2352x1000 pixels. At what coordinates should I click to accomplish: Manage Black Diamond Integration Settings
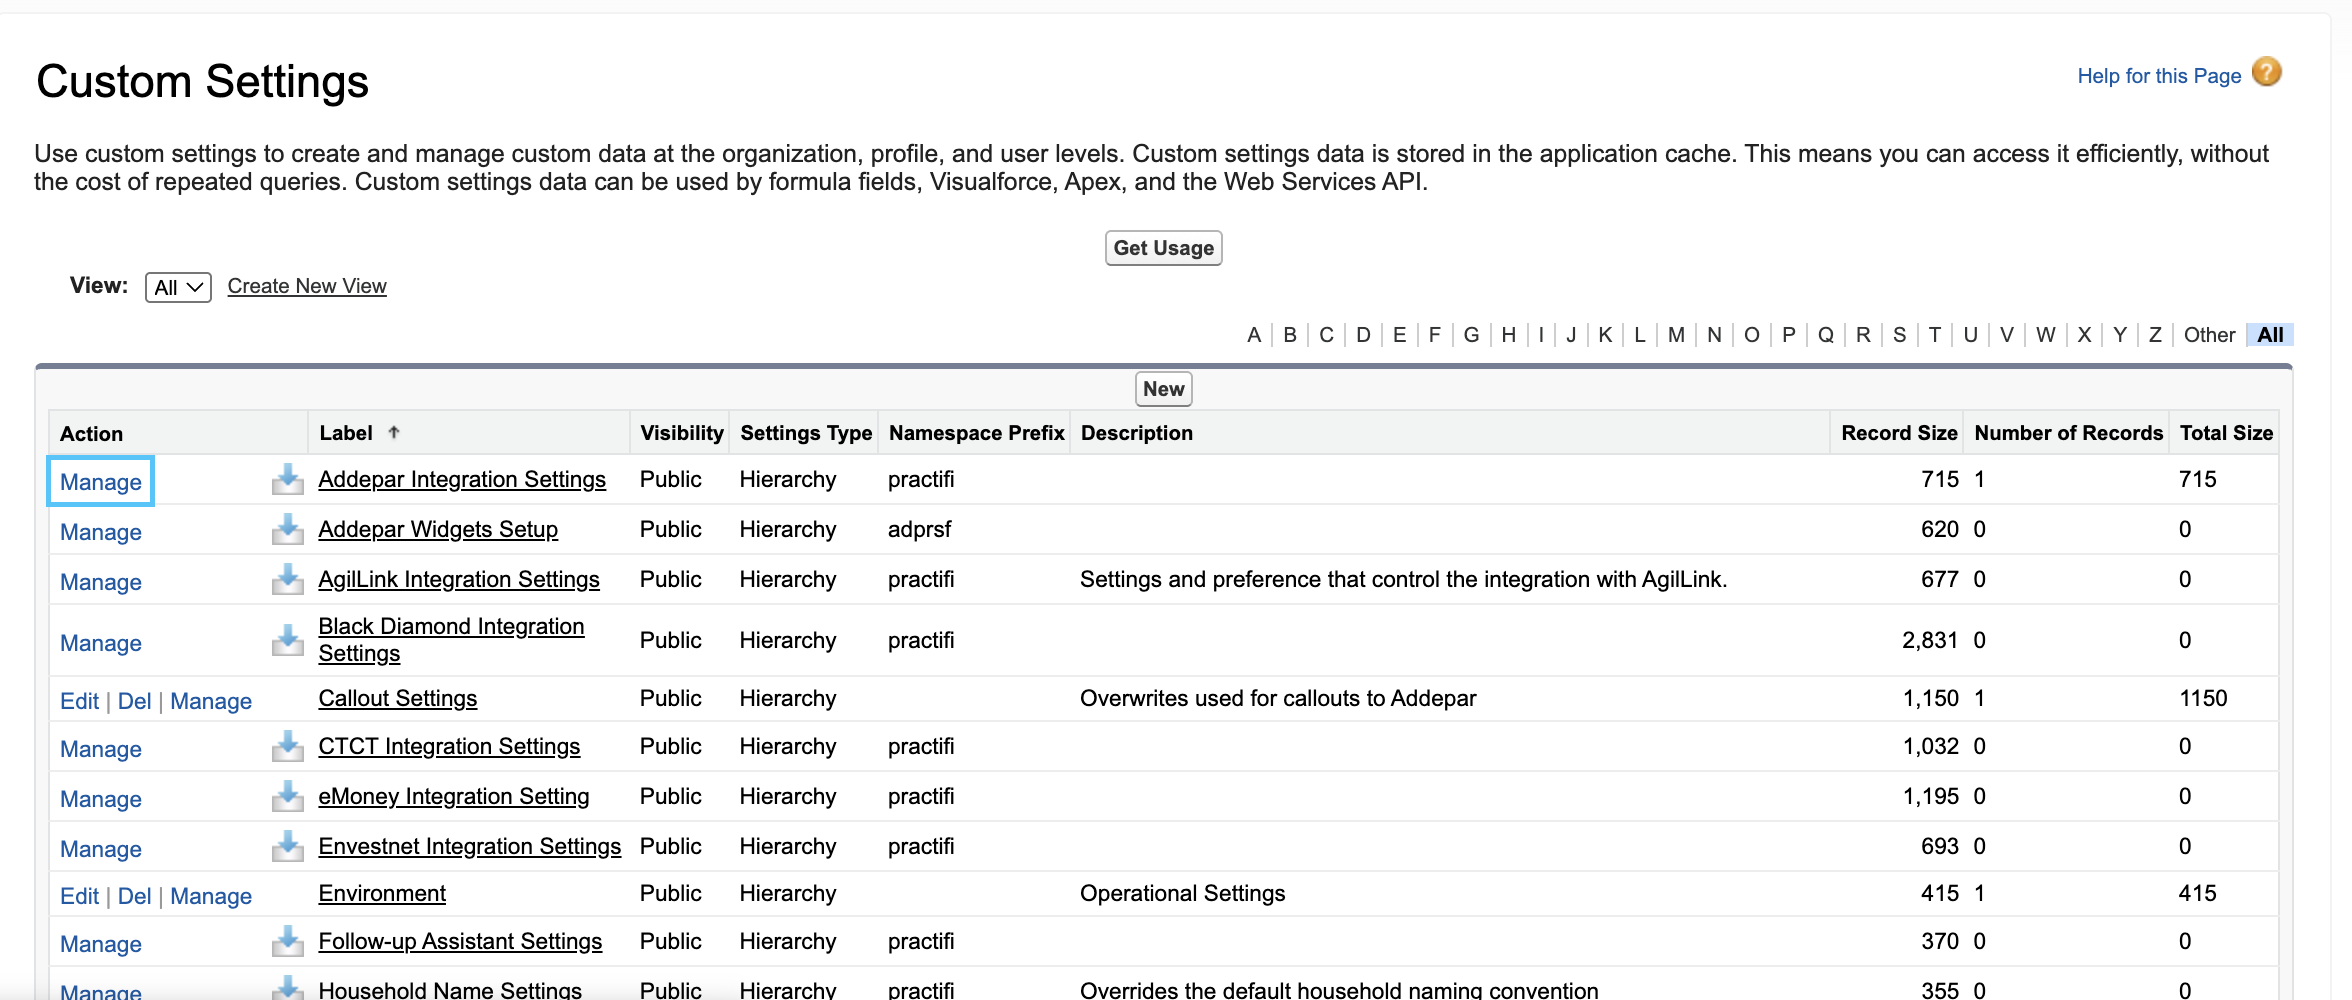click(x=101, y=643)
